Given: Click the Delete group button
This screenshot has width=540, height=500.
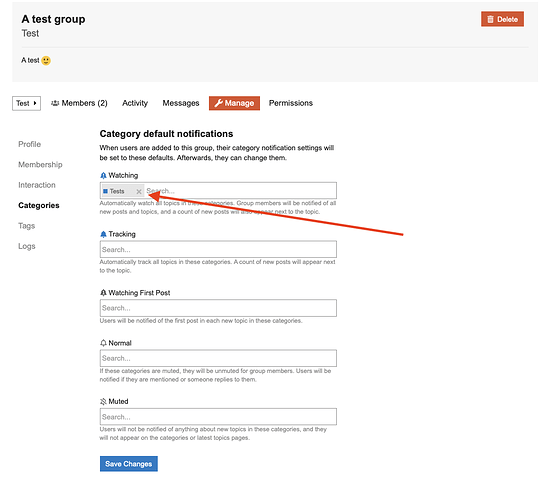Looking at the screenshot, I should [x=502, y=19].
